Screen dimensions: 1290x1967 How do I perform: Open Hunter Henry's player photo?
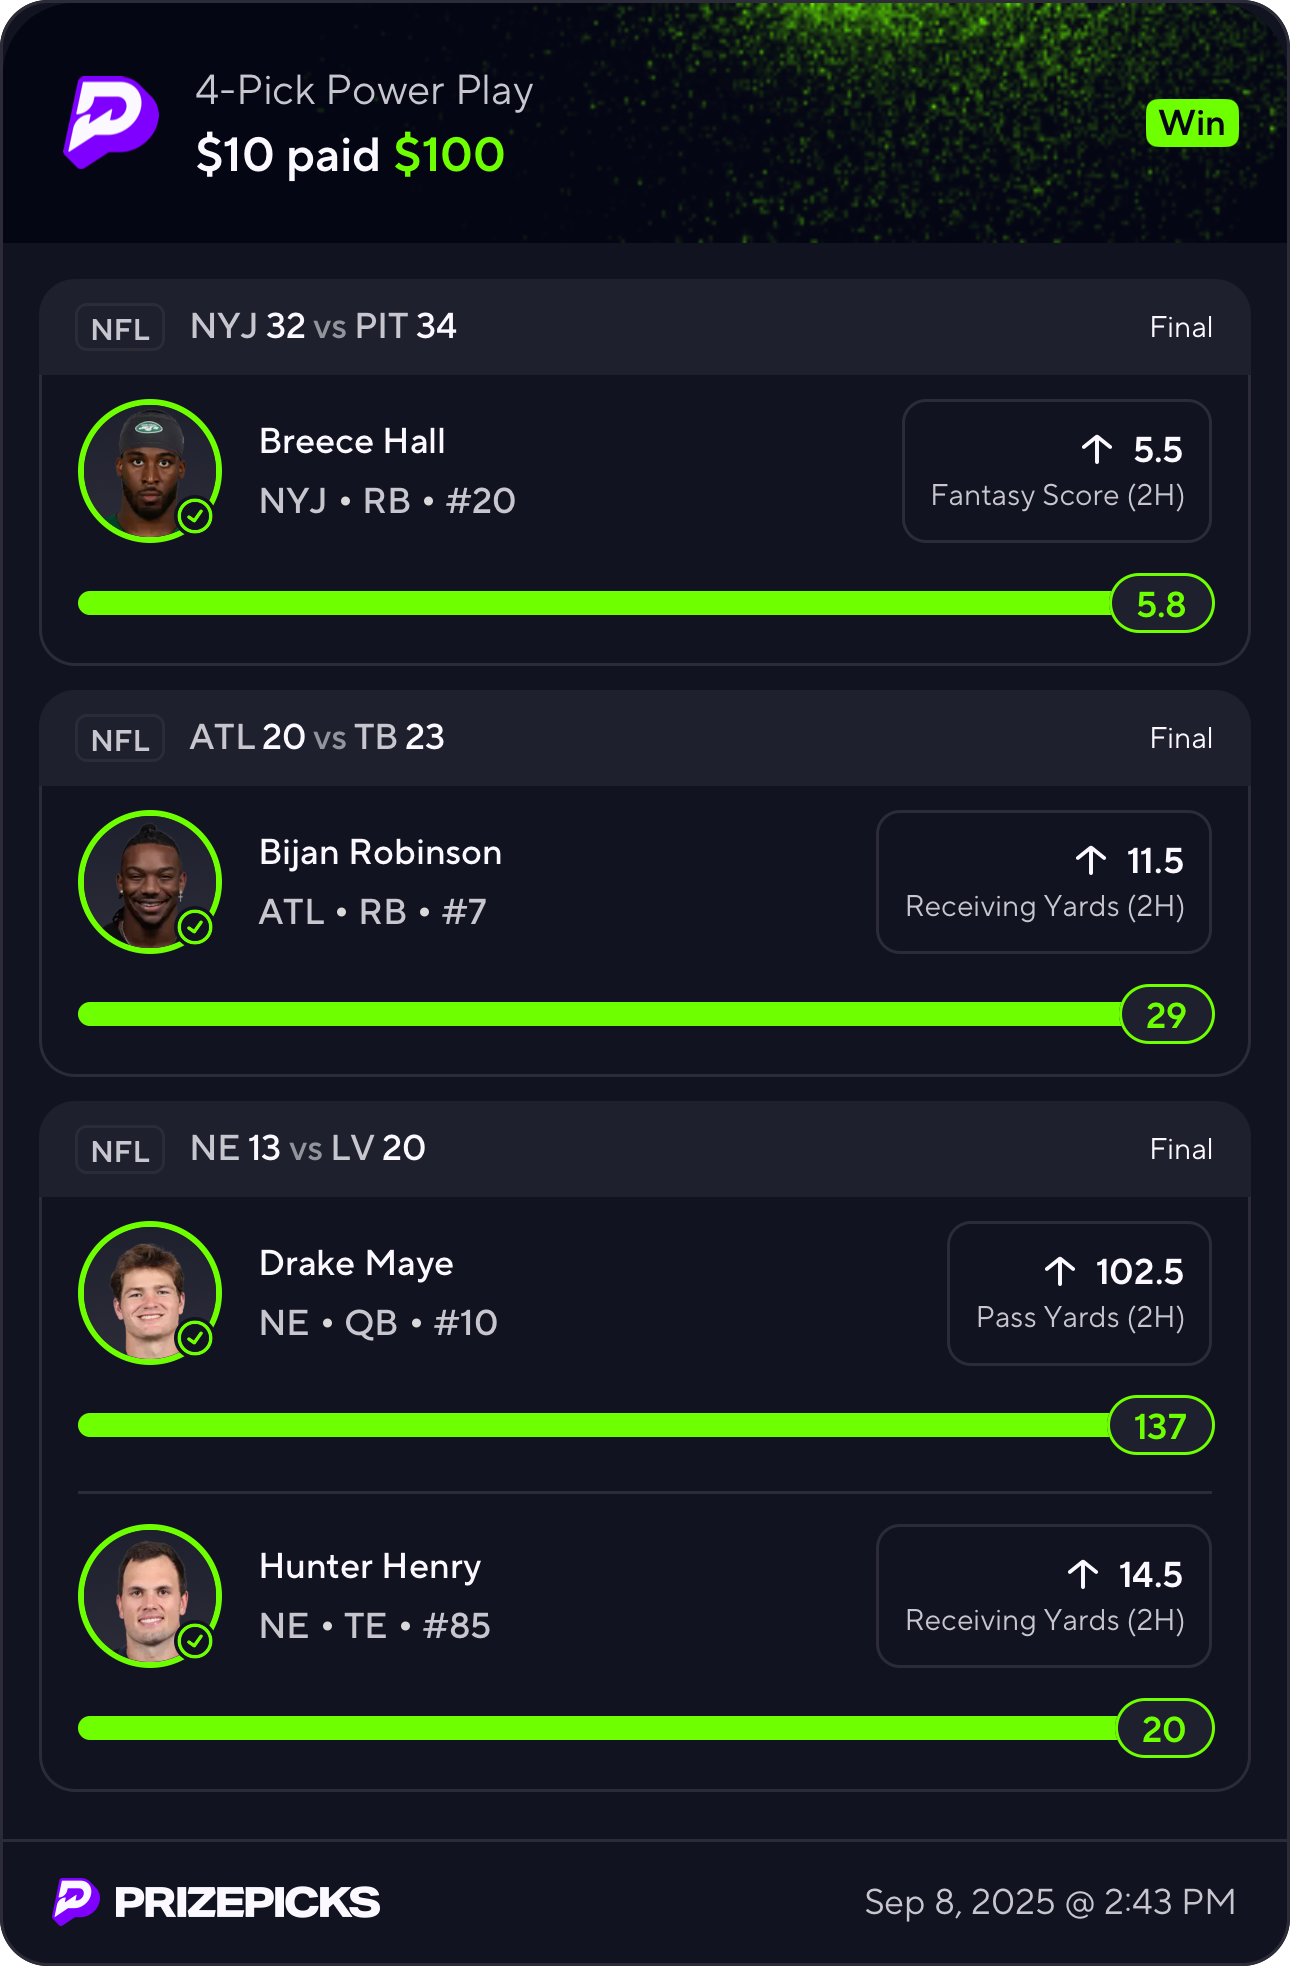[148, 1593]
